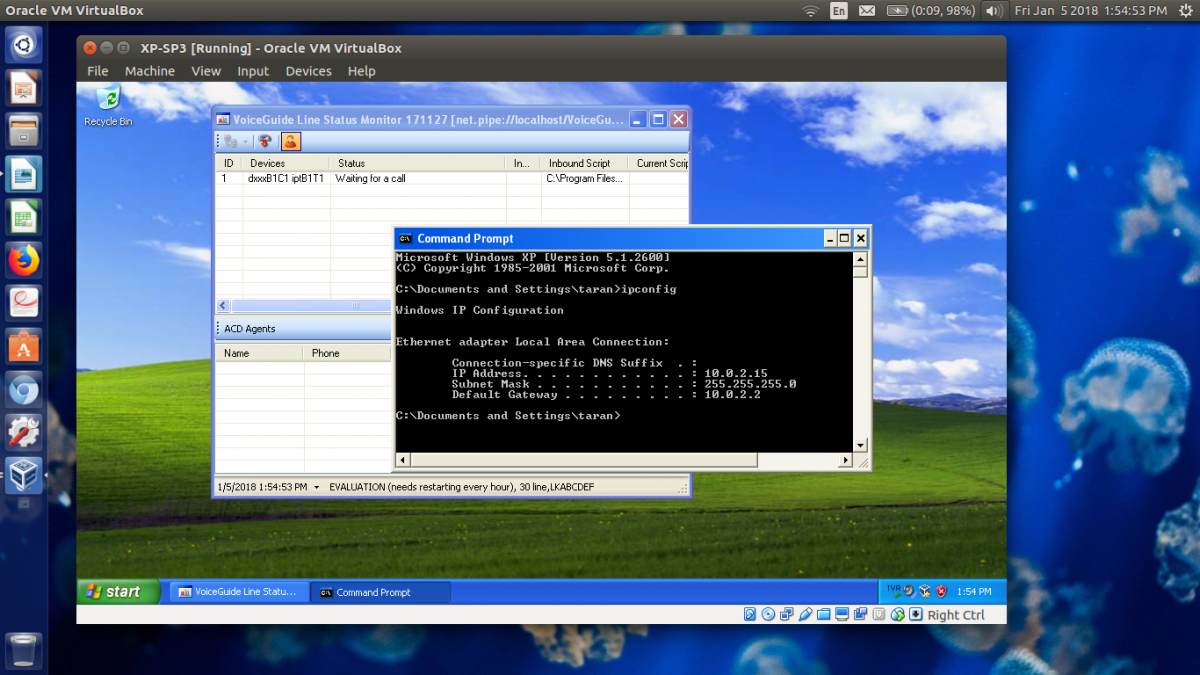Open Ubuntu Software Center from dock
This screenshot has width=1200, height=675.
click(24, 346)
